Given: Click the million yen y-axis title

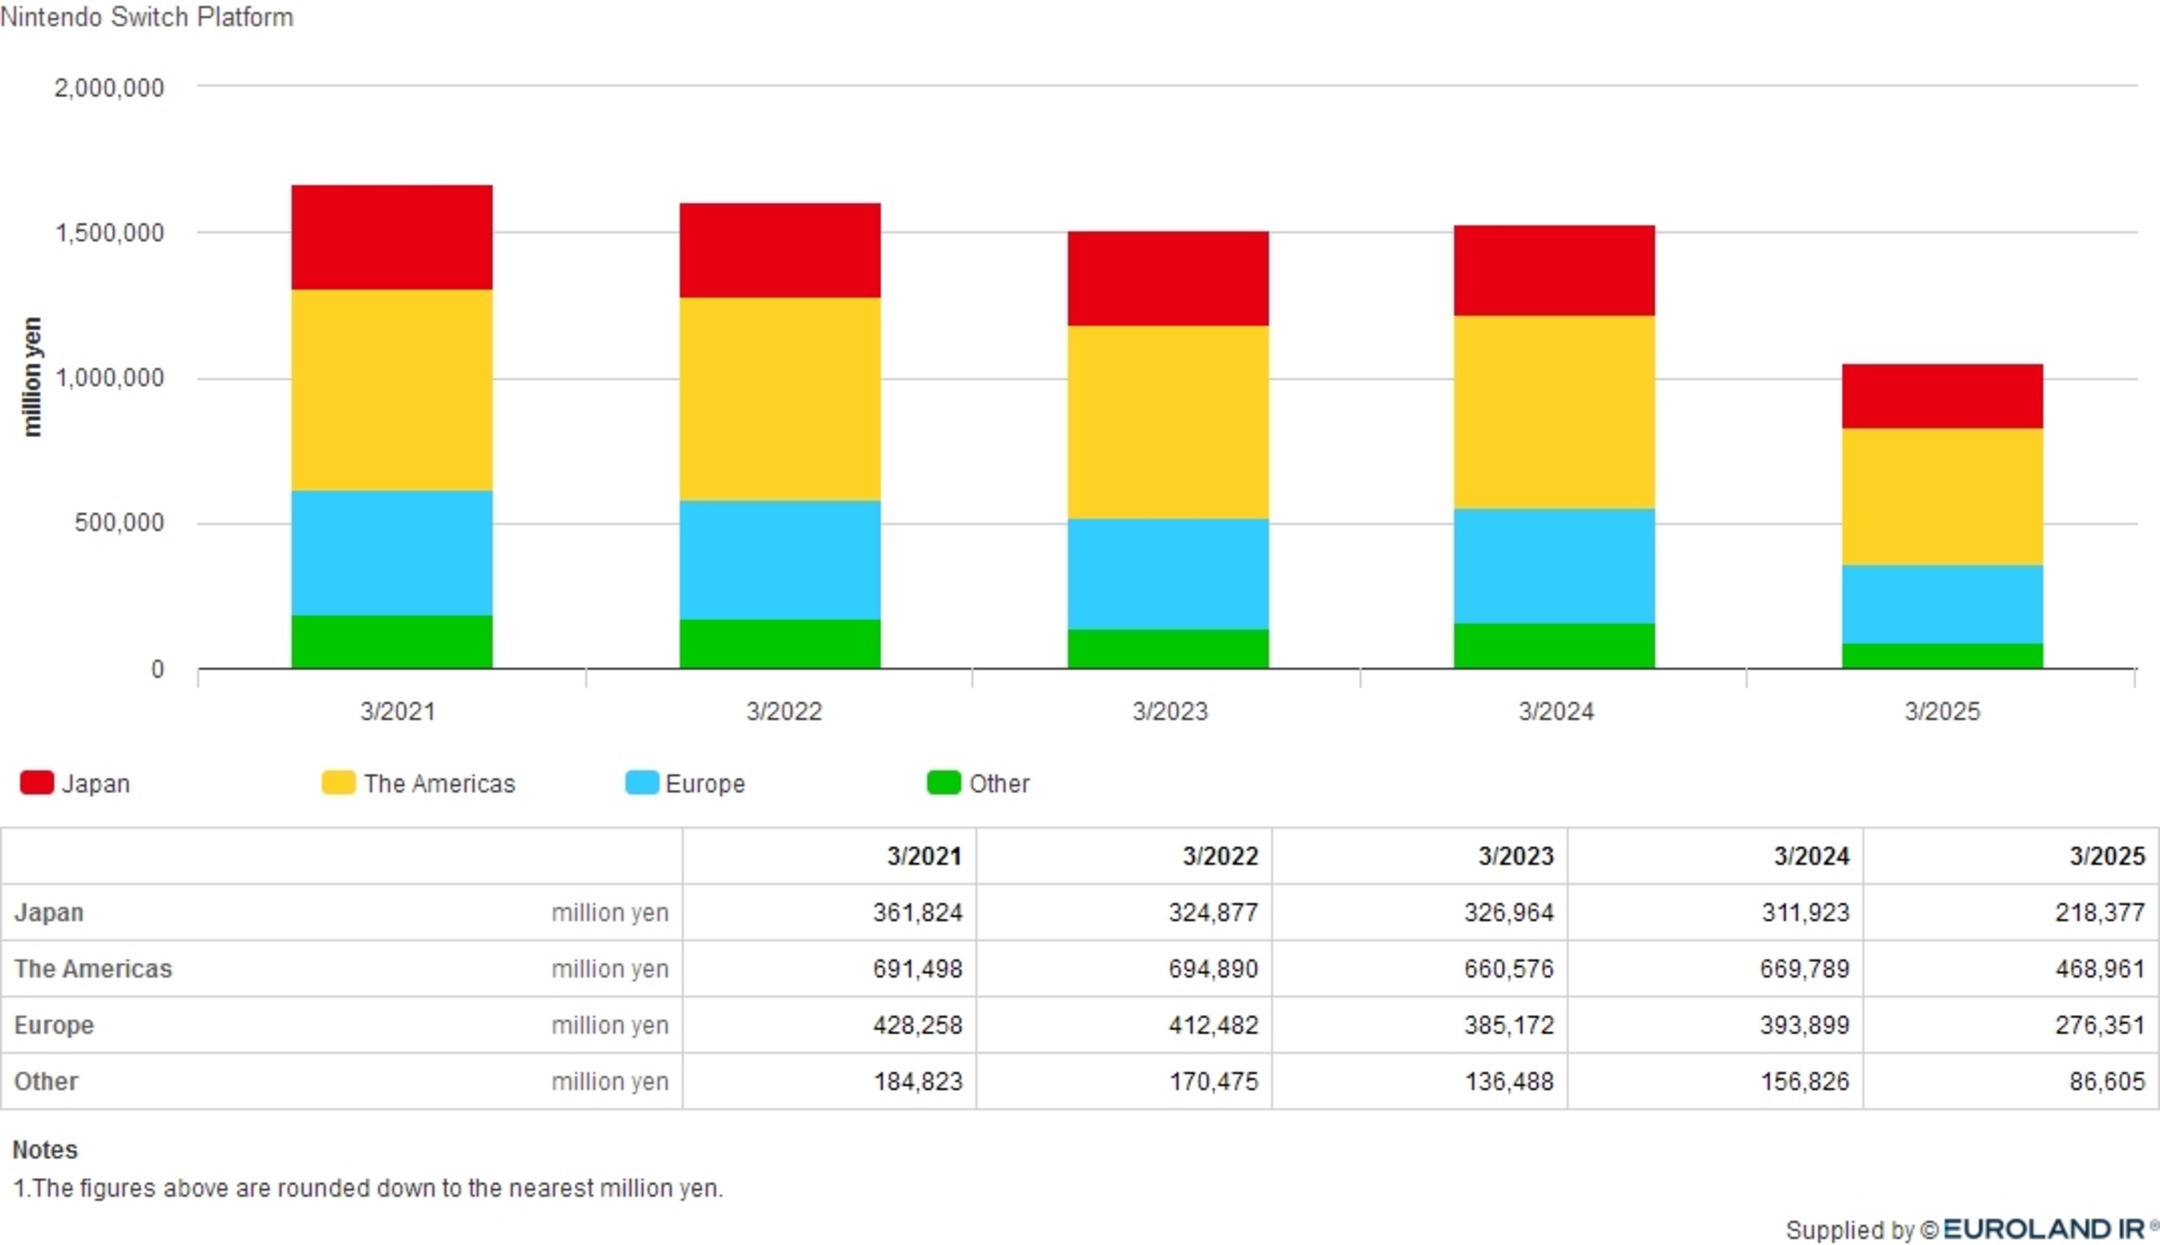Looking at the screenshot, I should click(32, 377).
